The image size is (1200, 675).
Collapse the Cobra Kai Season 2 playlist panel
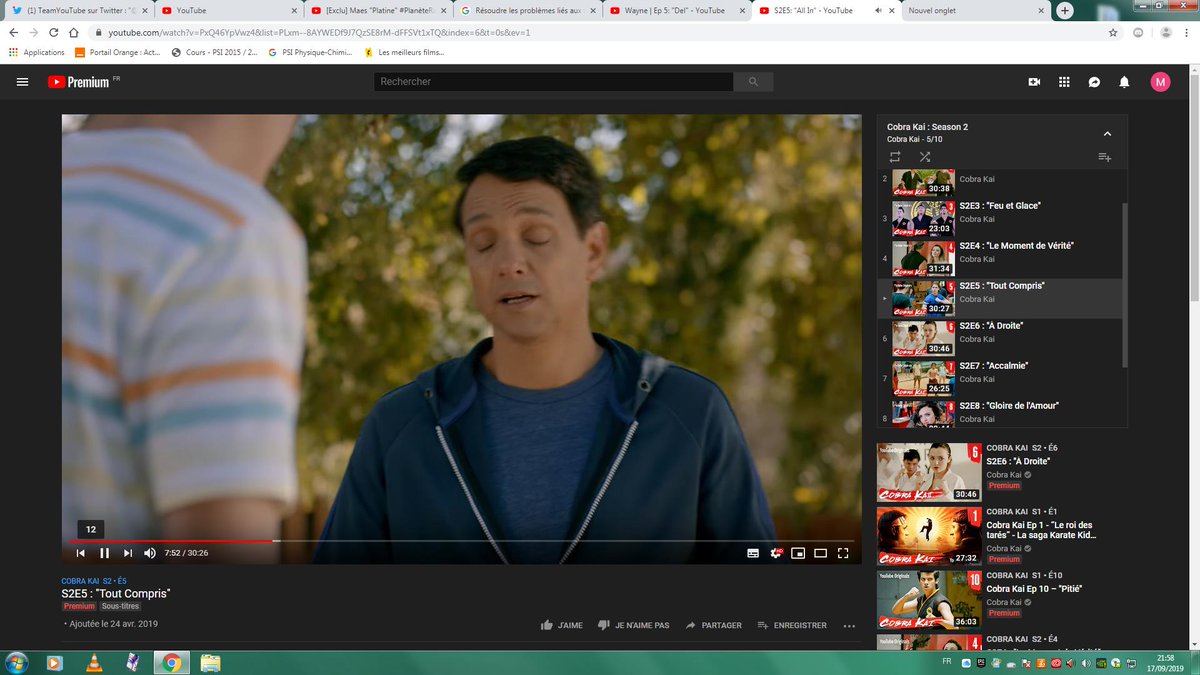(x=1107, y=133)
